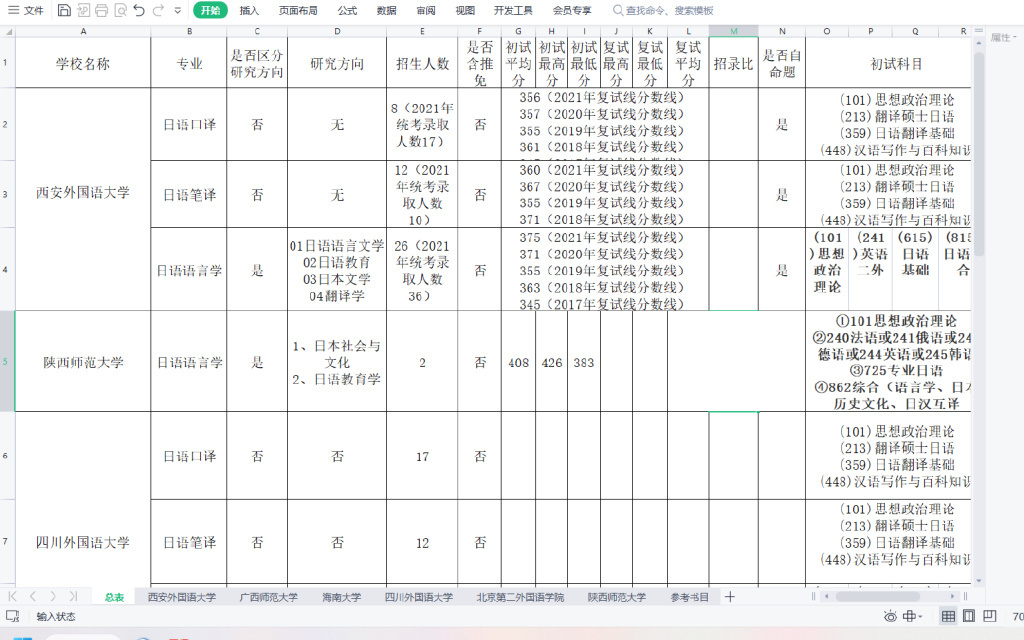
Task: Select row 5 header
Action: coord(7,361)
